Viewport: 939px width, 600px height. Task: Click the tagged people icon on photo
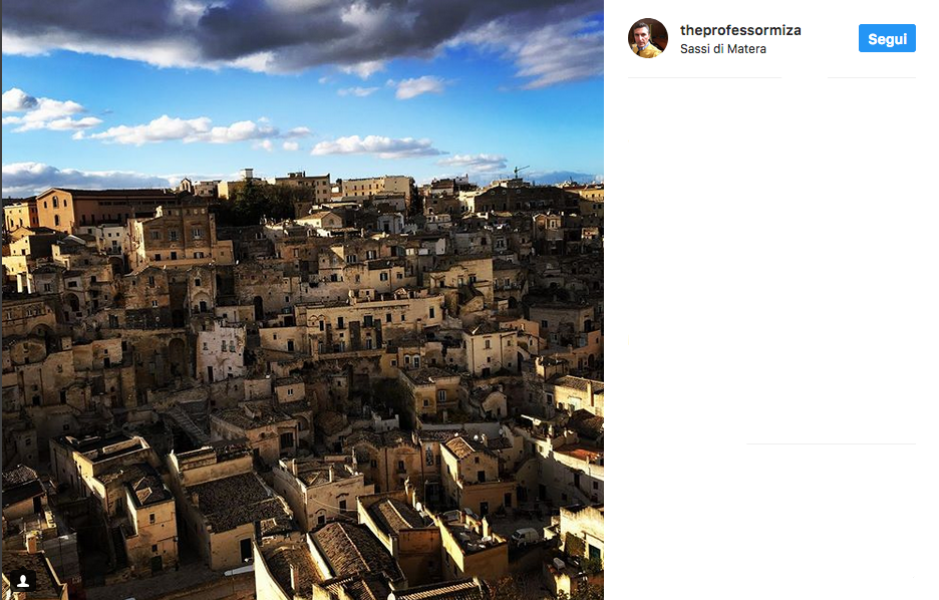coord(23,580)
